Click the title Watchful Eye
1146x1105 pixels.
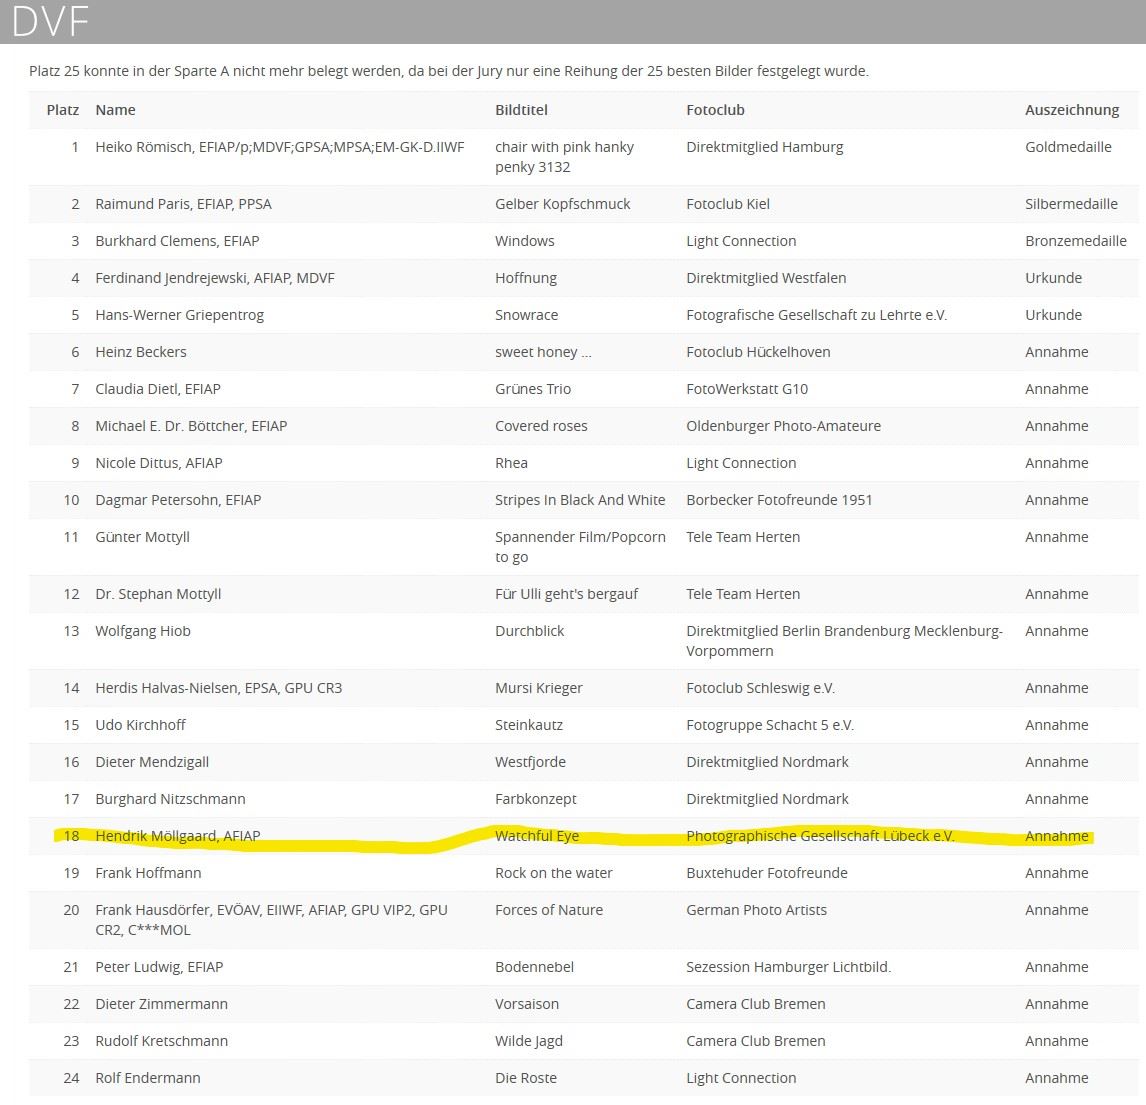tap(537, 836)
